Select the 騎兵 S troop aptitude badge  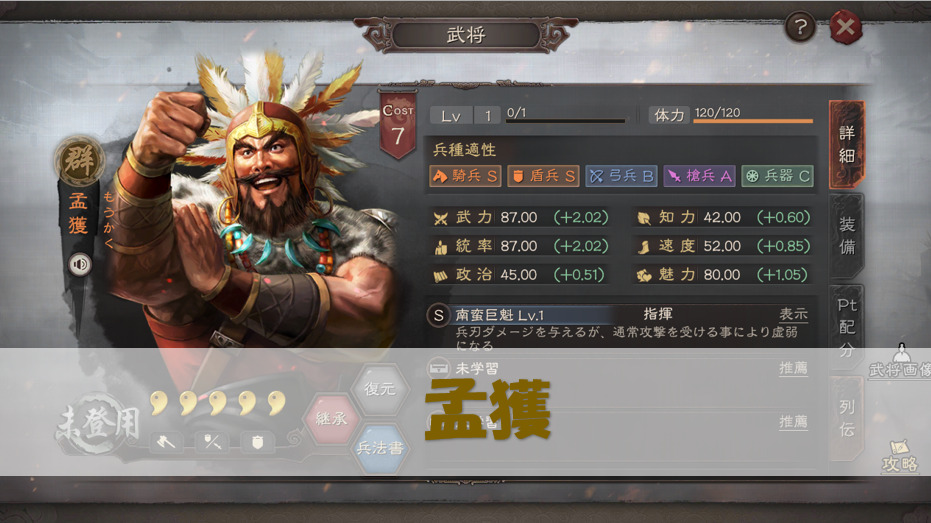[465, 176]
